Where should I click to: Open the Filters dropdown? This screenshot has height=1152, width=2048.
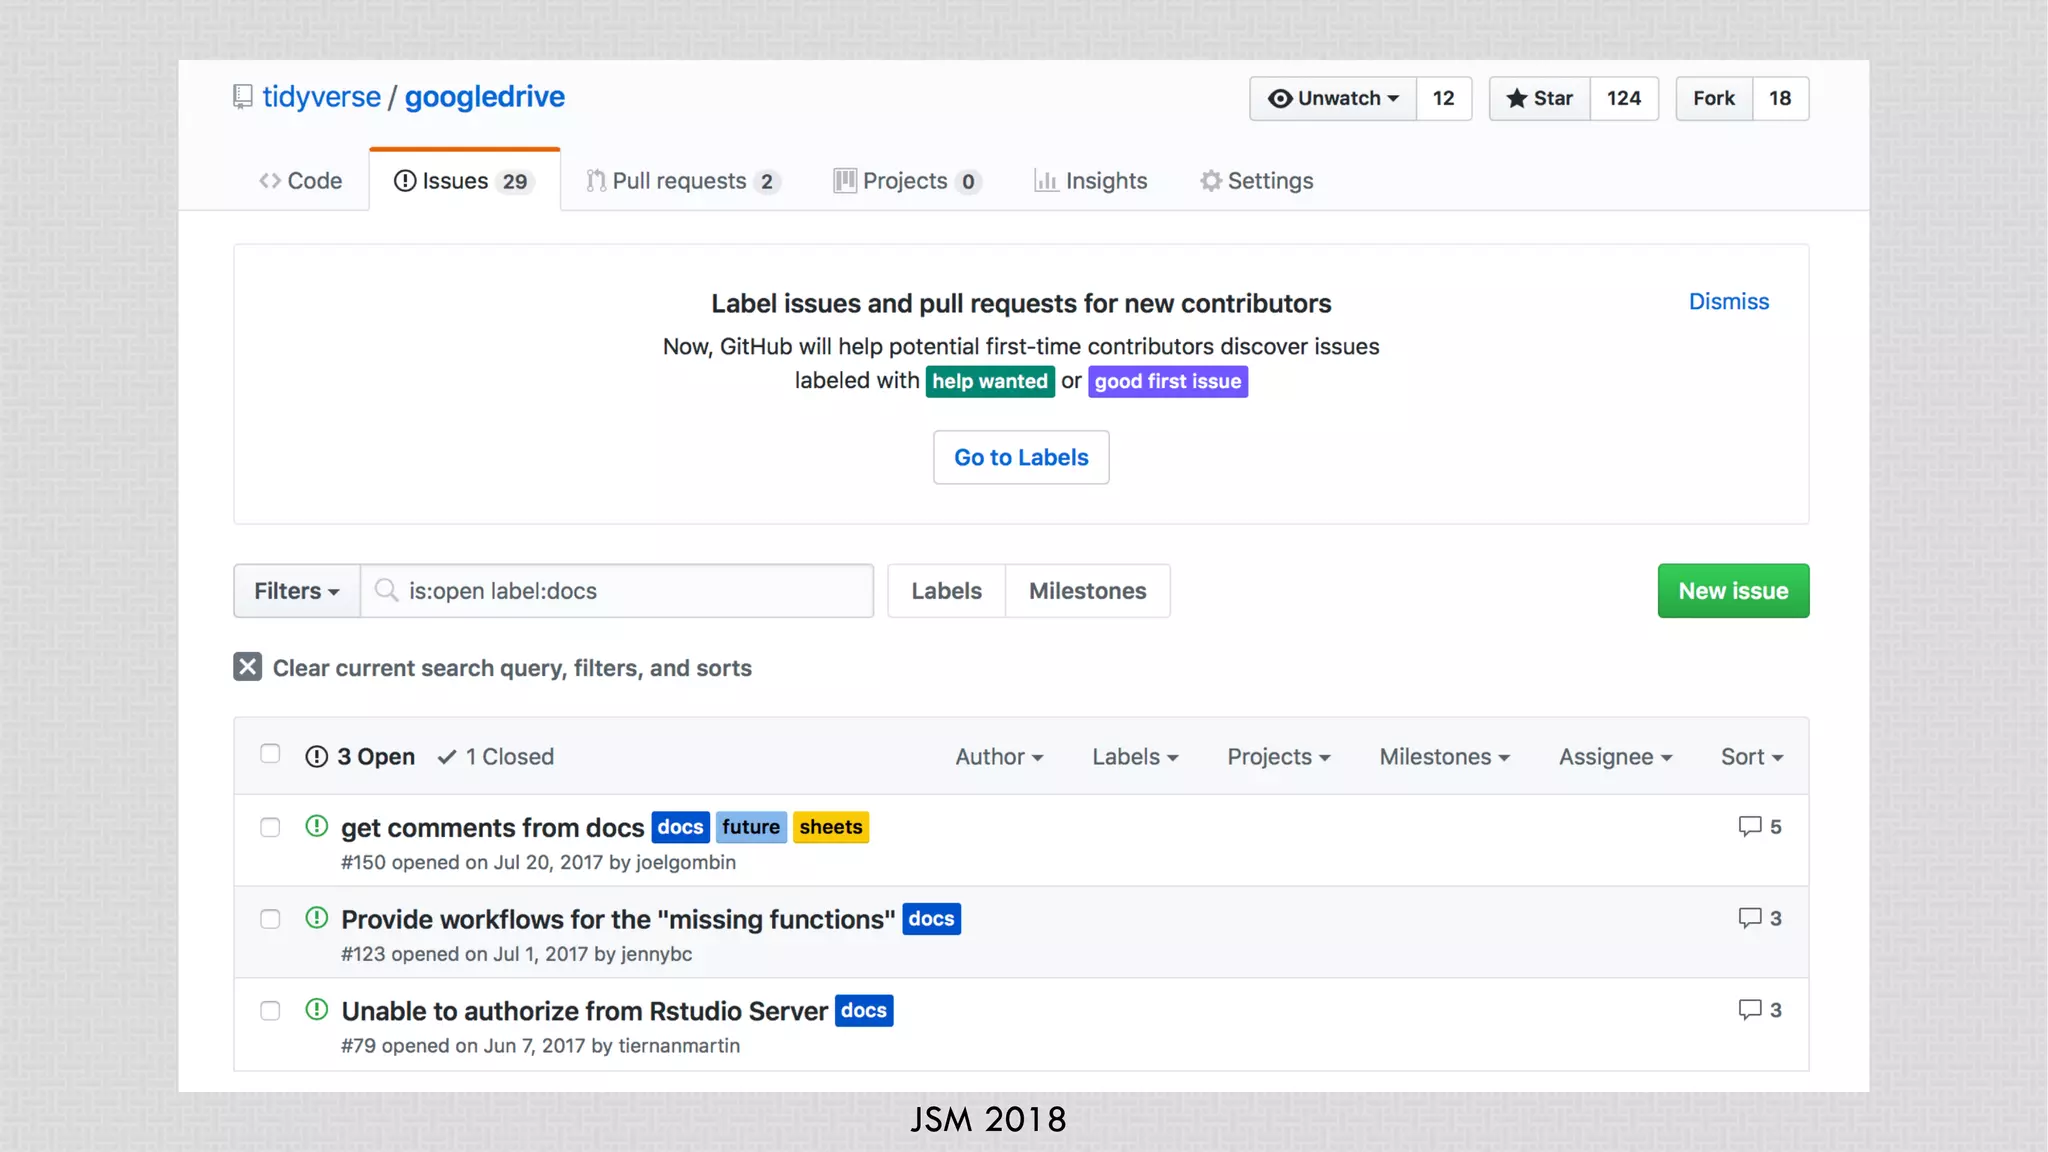(296, 591)
